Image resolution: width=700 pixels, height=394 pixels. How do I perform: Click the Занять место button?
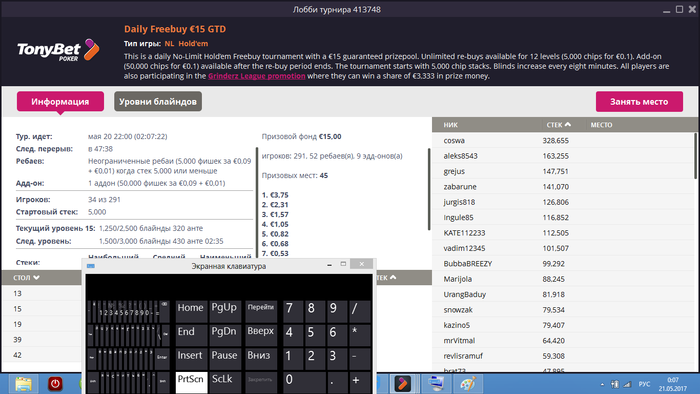coord(639,102)
